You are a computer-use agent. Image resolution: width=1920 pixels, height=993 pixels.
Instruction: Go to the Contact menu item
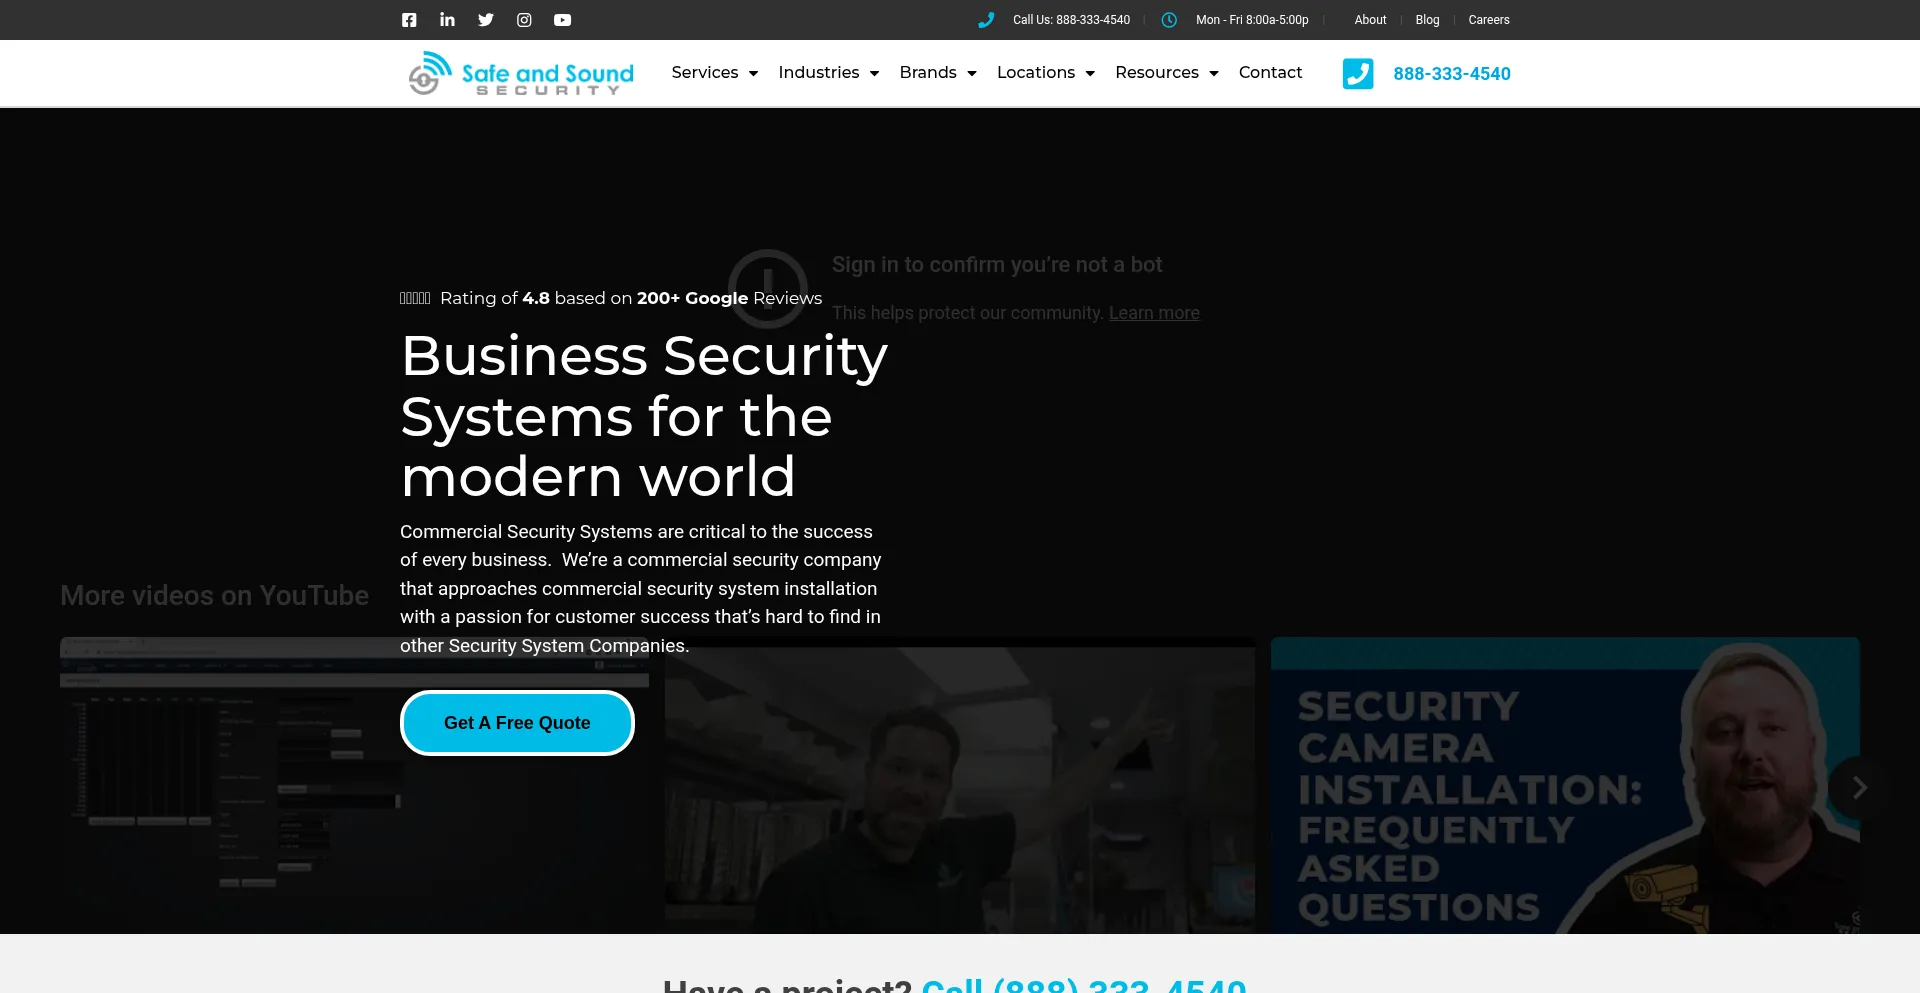click(x=1270, y=72)
